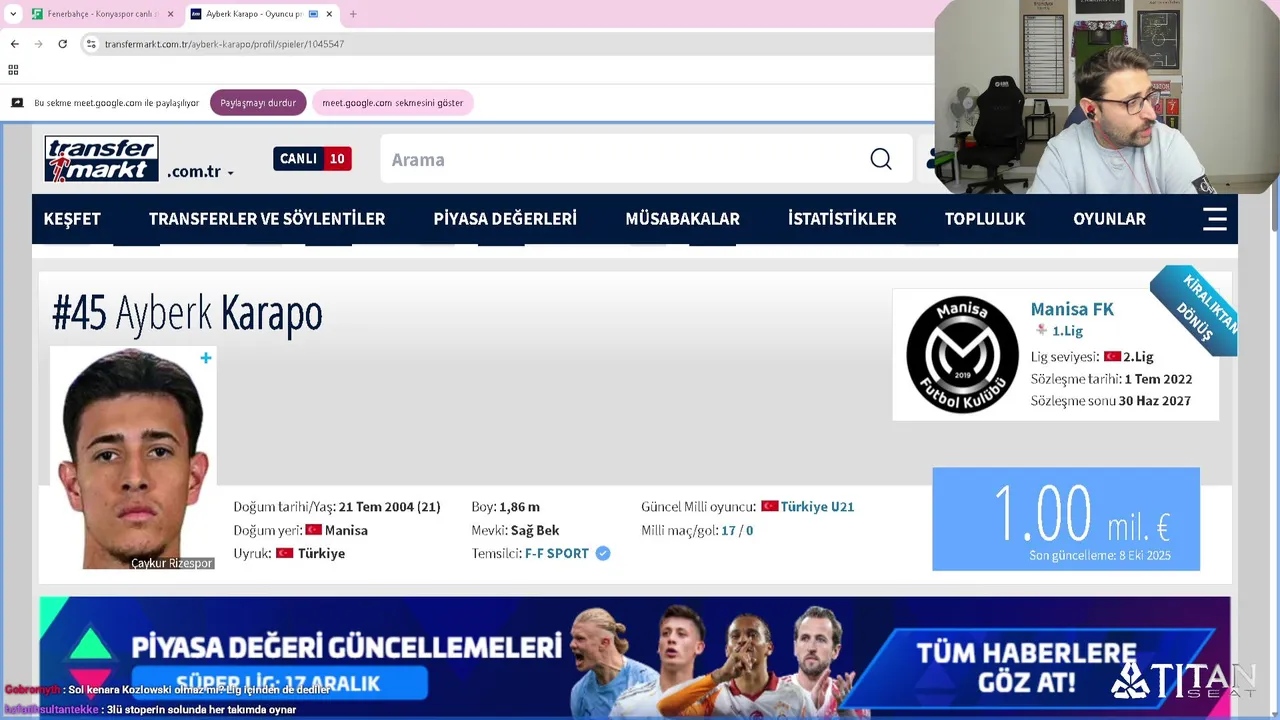
Task: Open the OYUNLAR menu
Action: point(1109,219)
